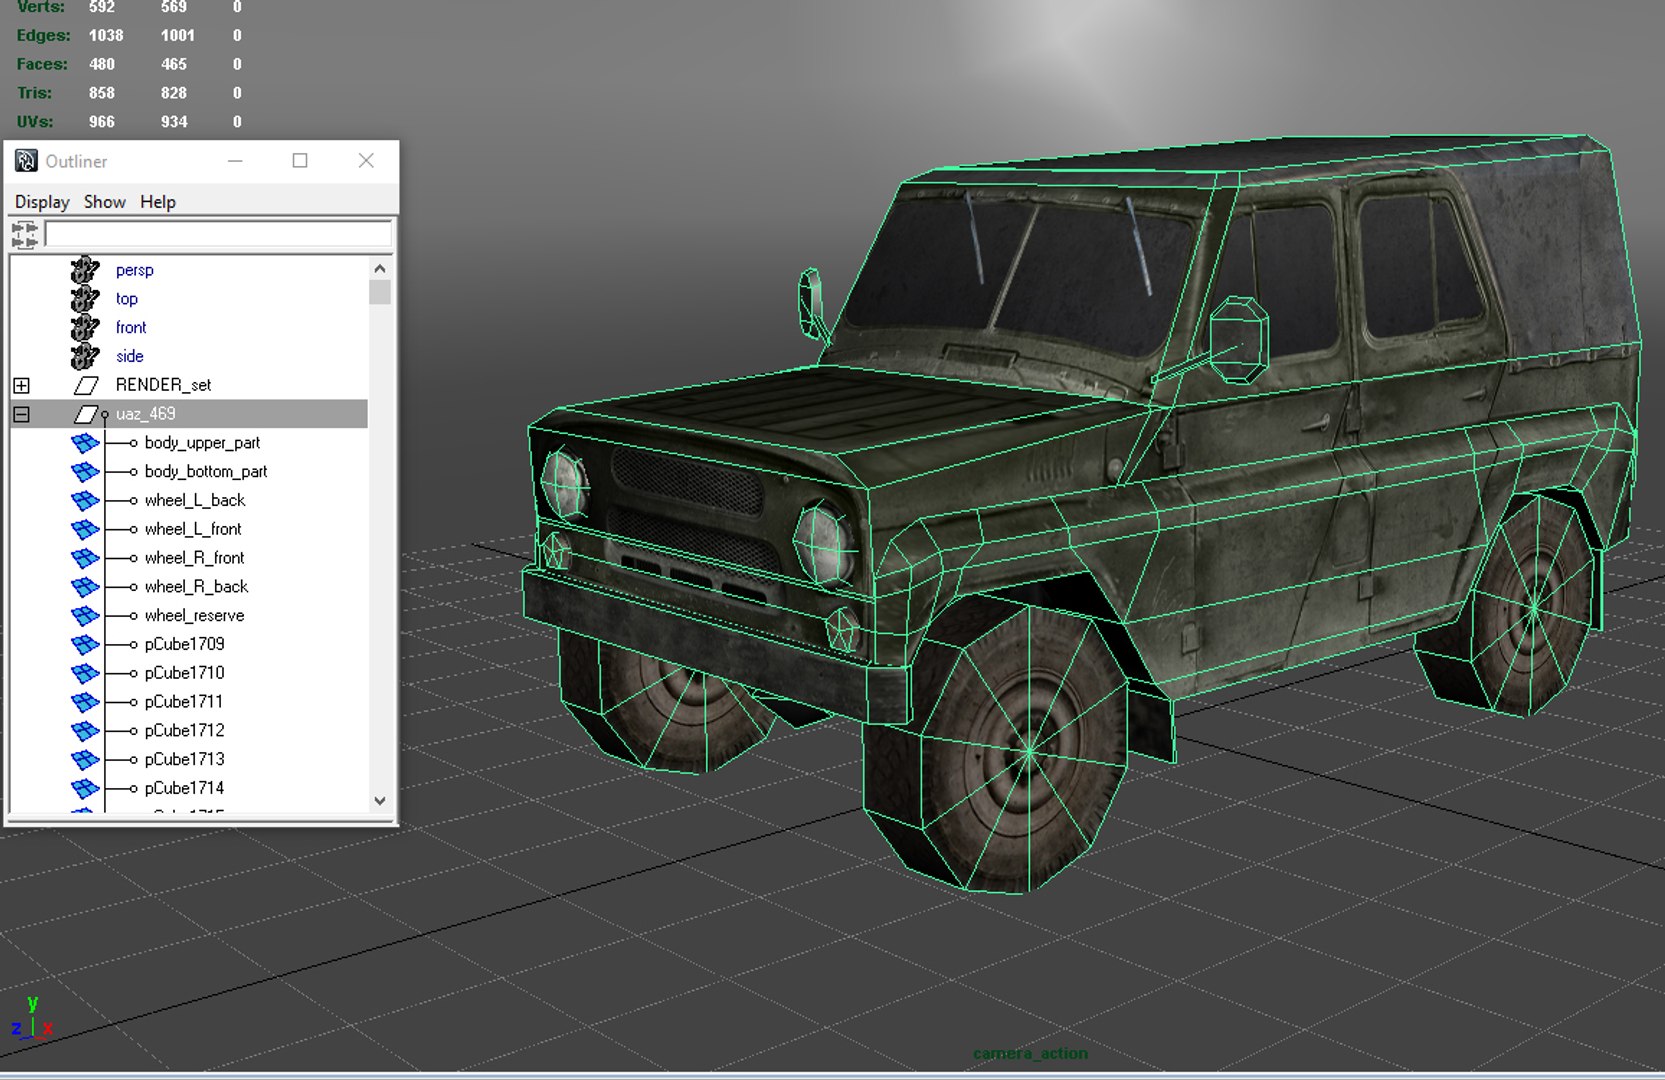Open the Outliner Help menu
The width and height of the screenshot is (1665, 1080).
(158, 202)
